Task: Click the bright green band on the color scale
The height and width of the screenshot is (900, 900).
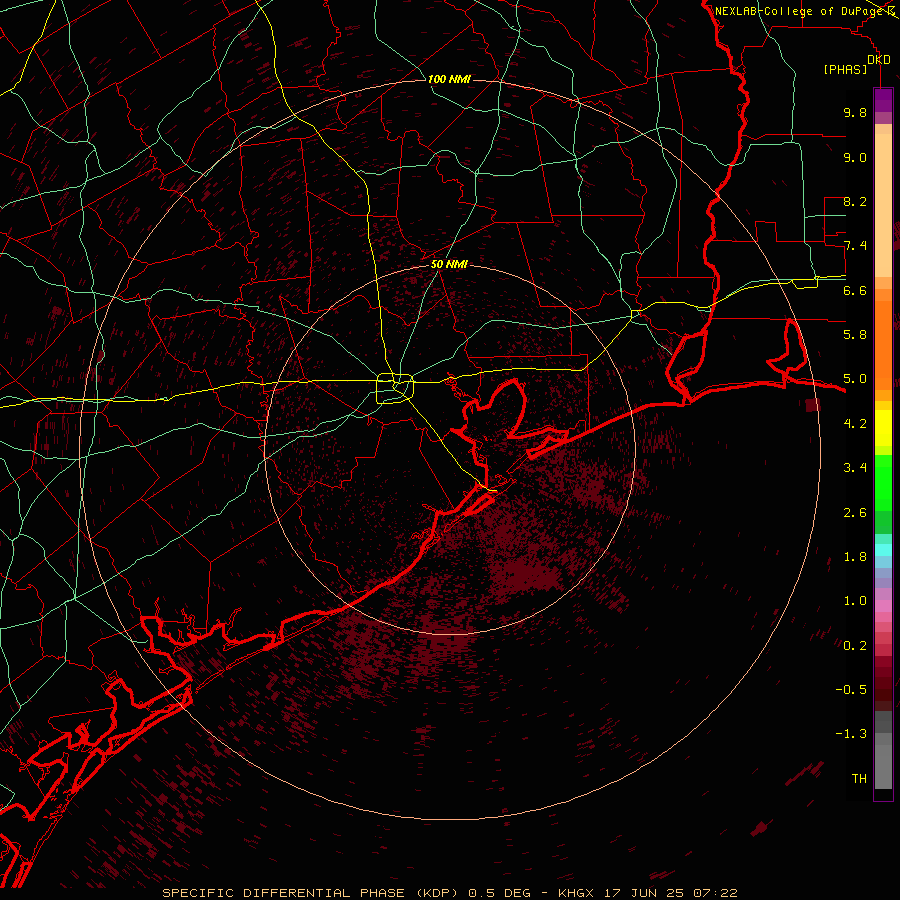Action: pyautogui.click(x=883, y=483)
